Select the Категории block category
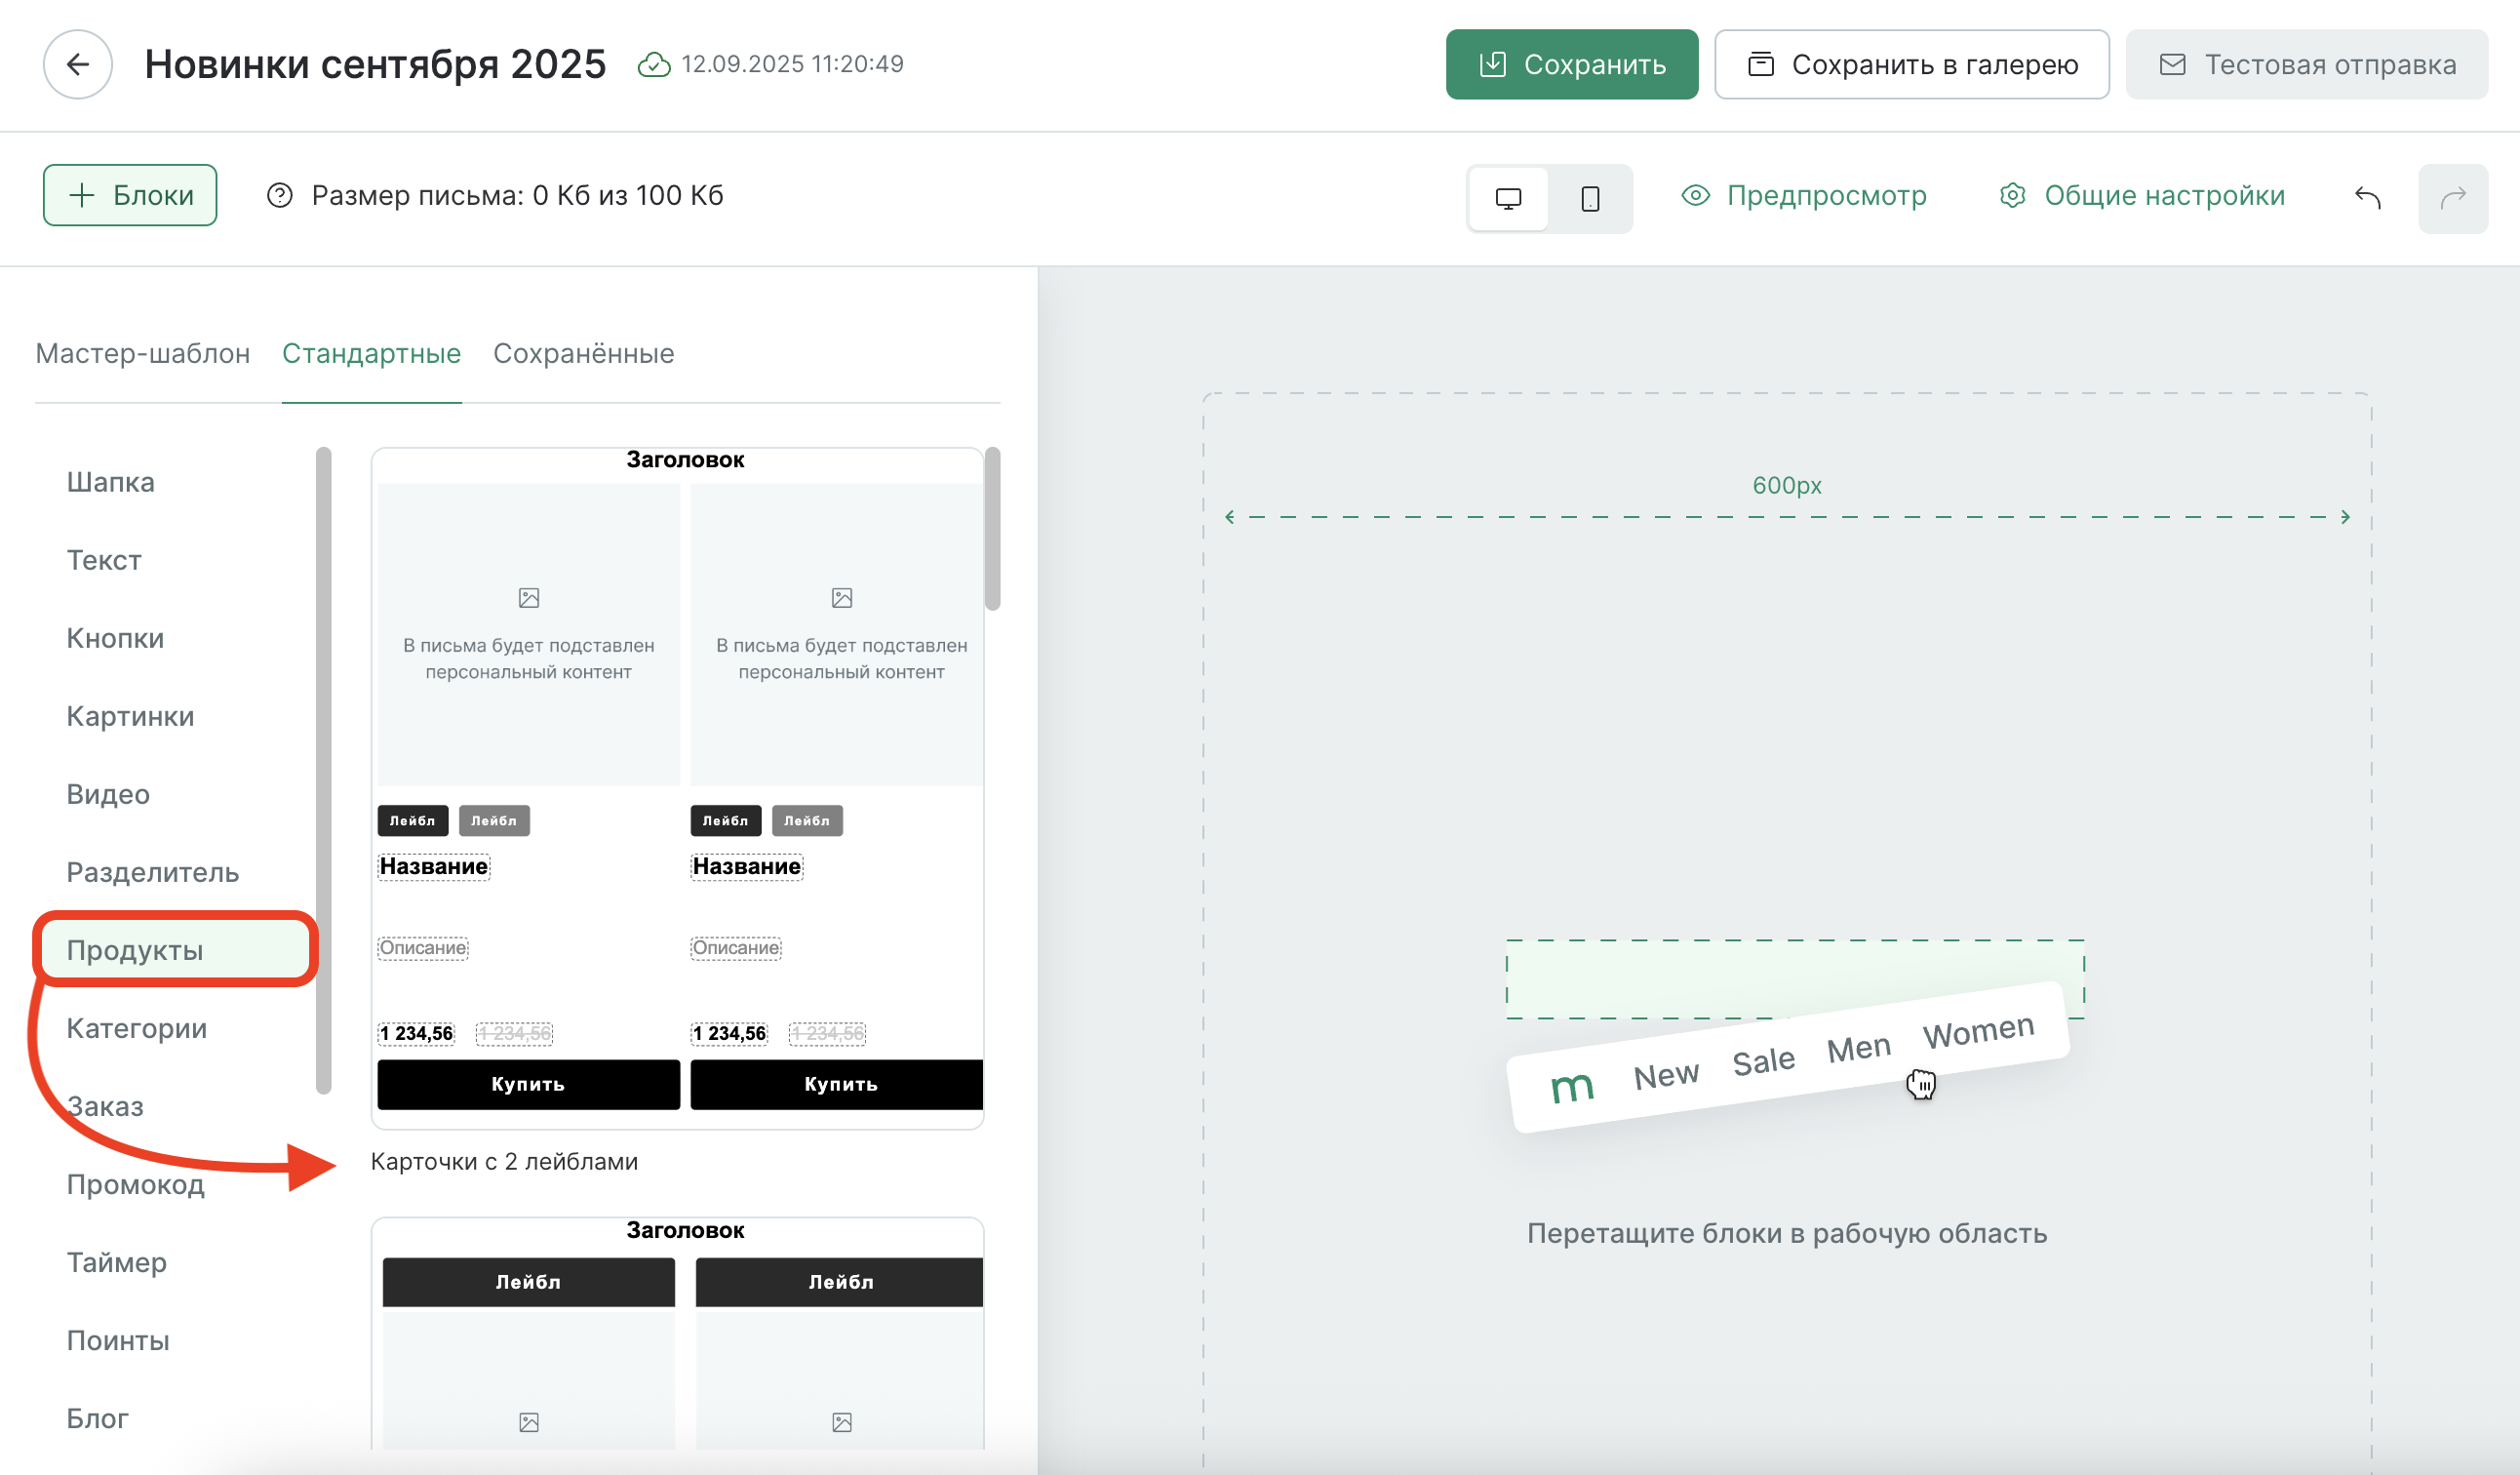This screenshot has height=1475, width=2520. tap(136, 1028)
